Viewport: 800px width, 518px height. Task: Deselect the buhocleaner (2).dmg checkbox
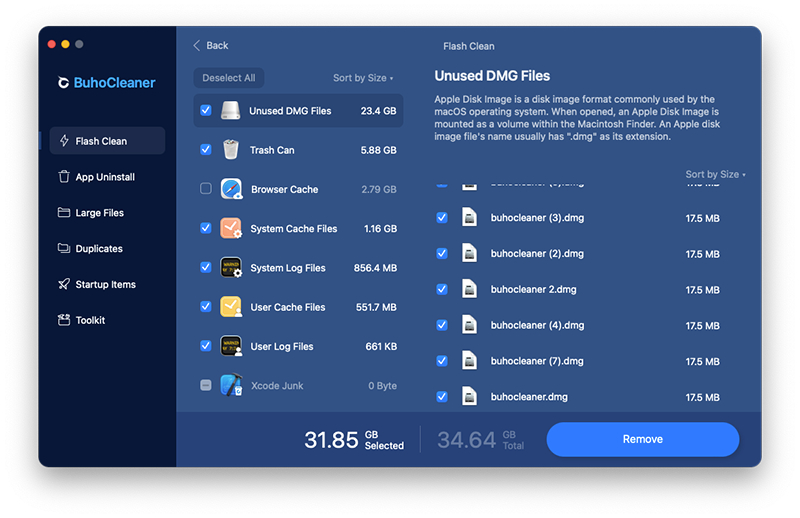point(442,253)
